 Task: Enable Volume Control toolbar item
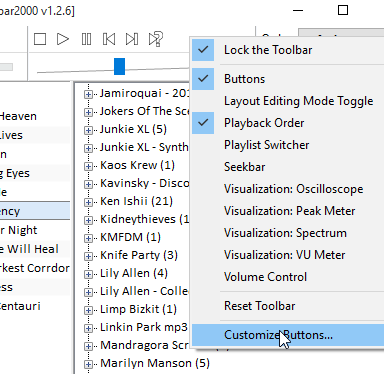click(288, 277)
